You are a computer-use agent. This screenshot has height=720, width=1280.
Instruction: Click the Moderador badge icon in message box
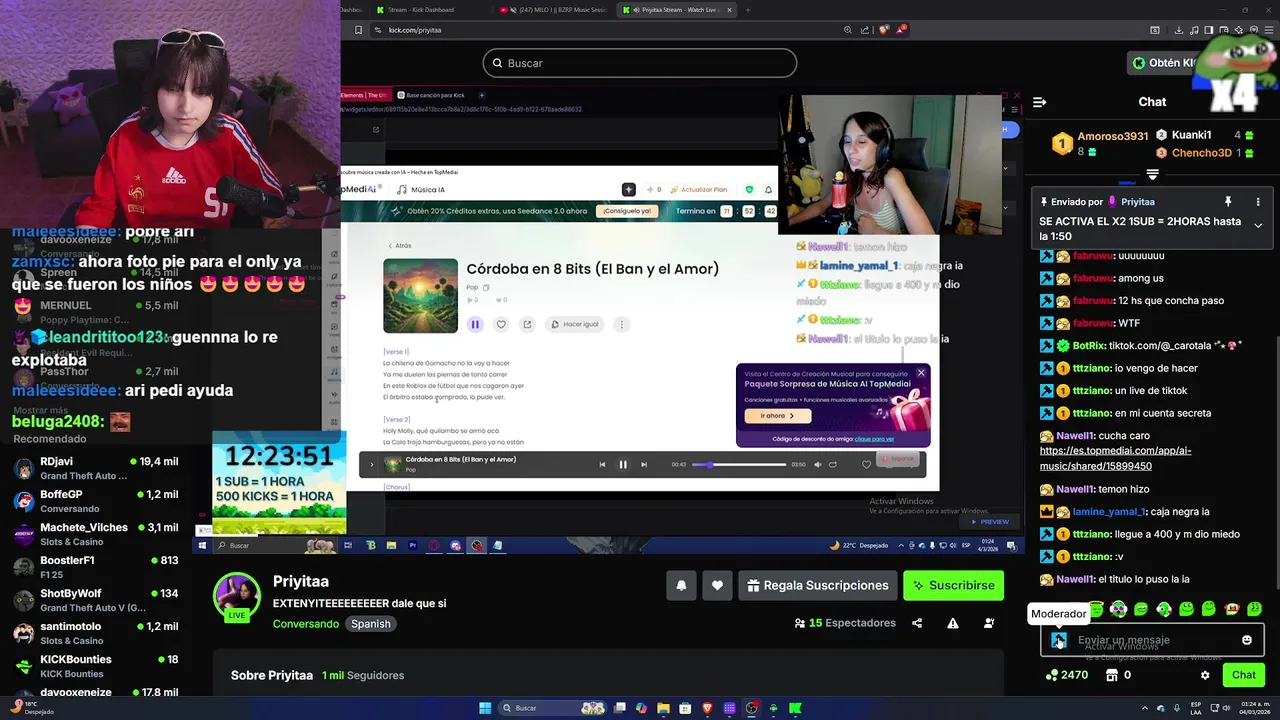click(1059, 640)
